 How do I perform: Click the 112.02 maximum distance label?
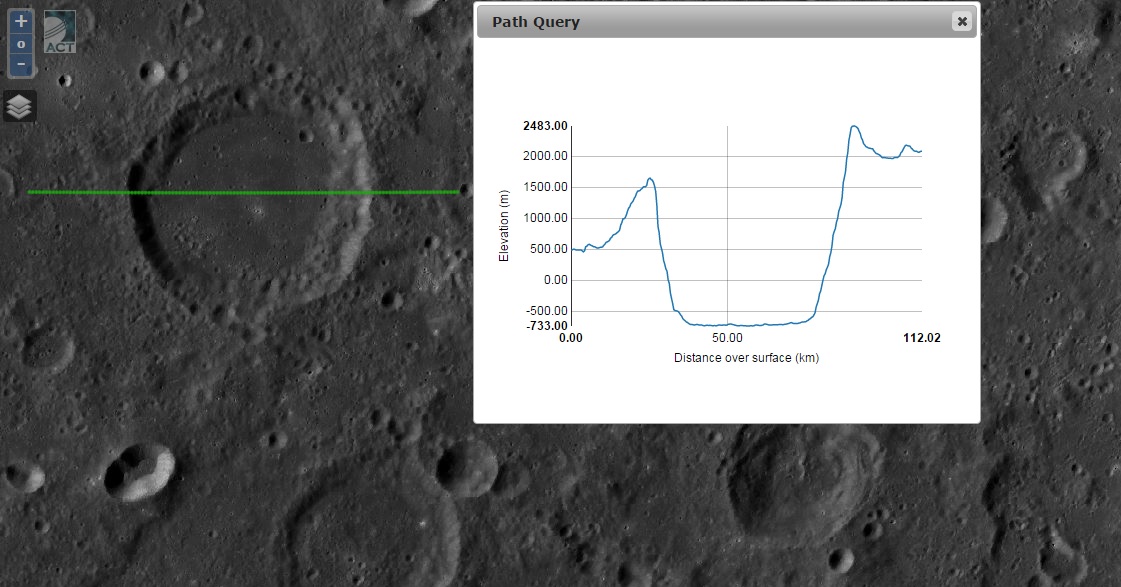coord(921,338)
